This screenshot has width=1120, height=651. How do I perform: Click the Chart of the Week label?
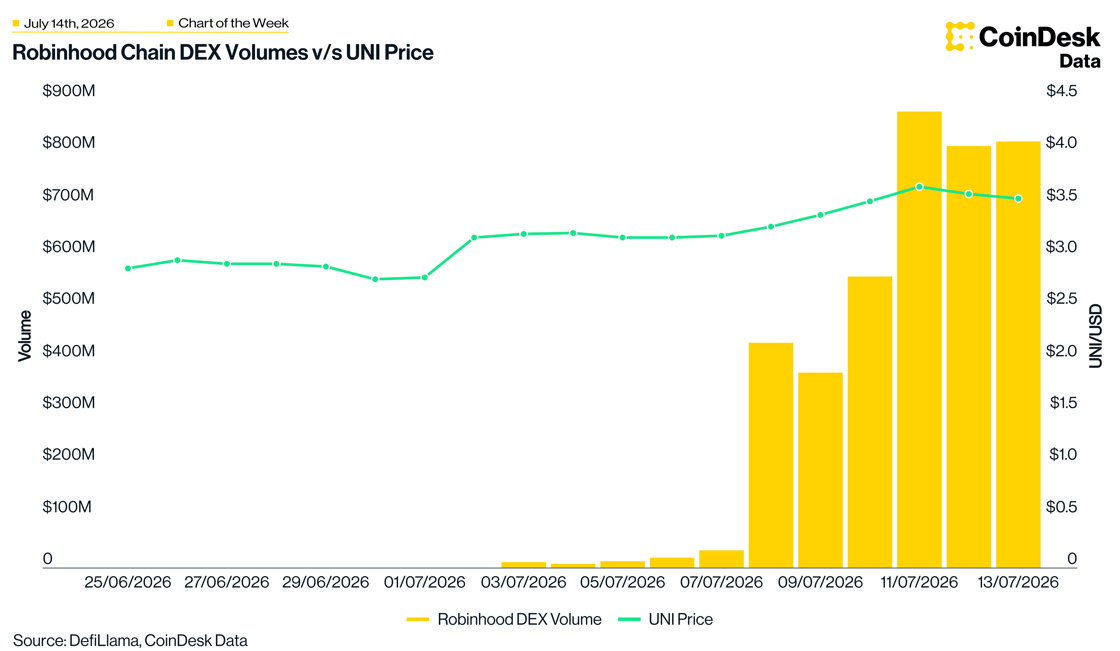pos(234,24)
